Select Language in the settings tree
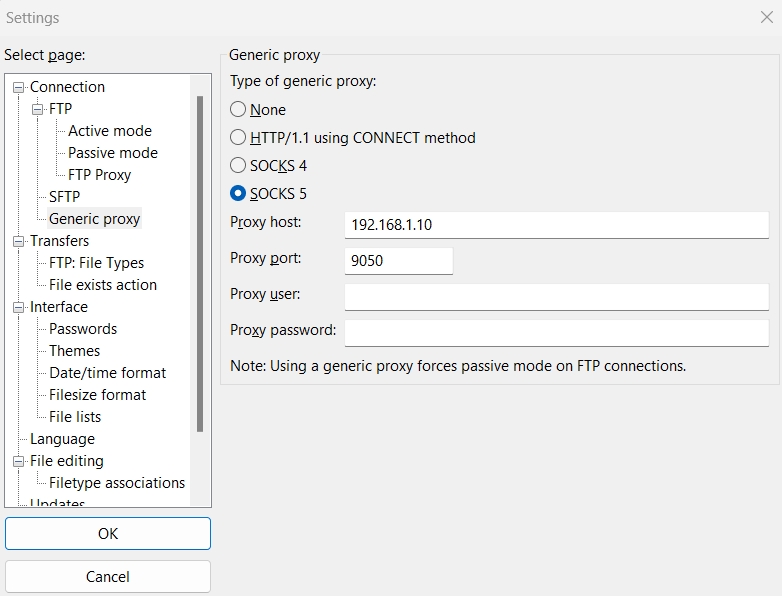782x596 pixels. (x=62, y=439)
